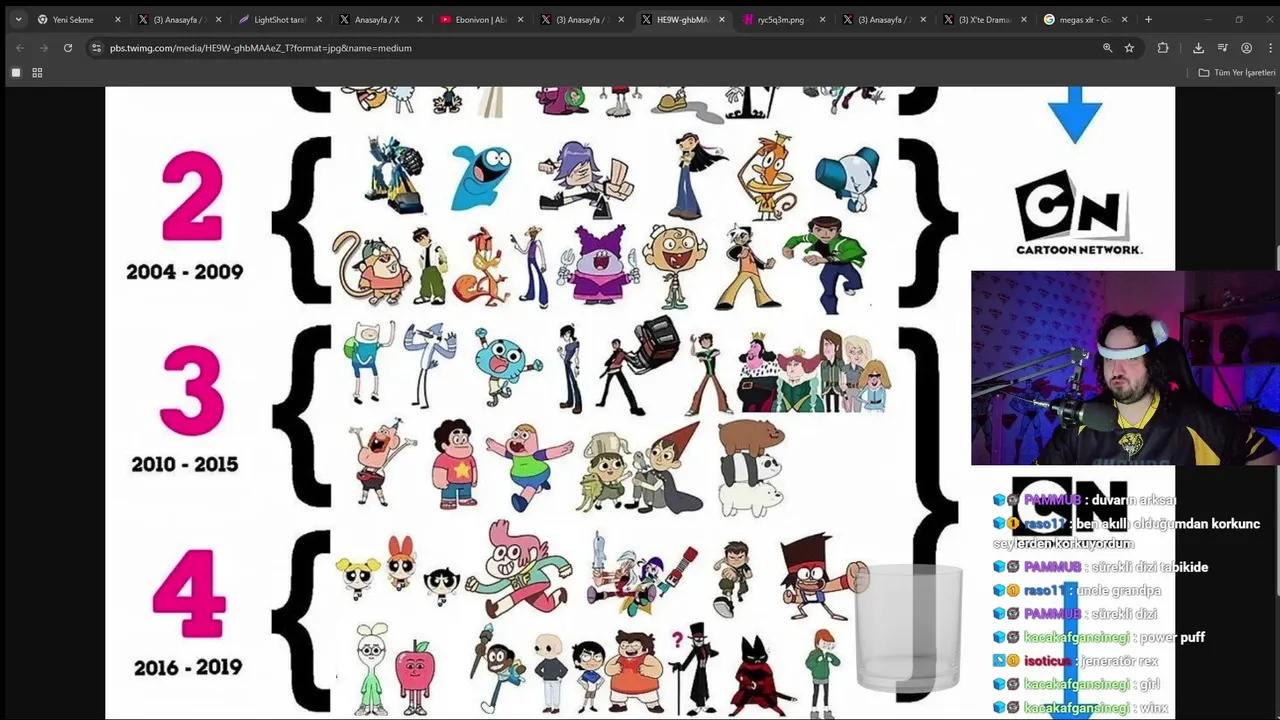Click the "2016 - 2019" era label

[188, 667]
